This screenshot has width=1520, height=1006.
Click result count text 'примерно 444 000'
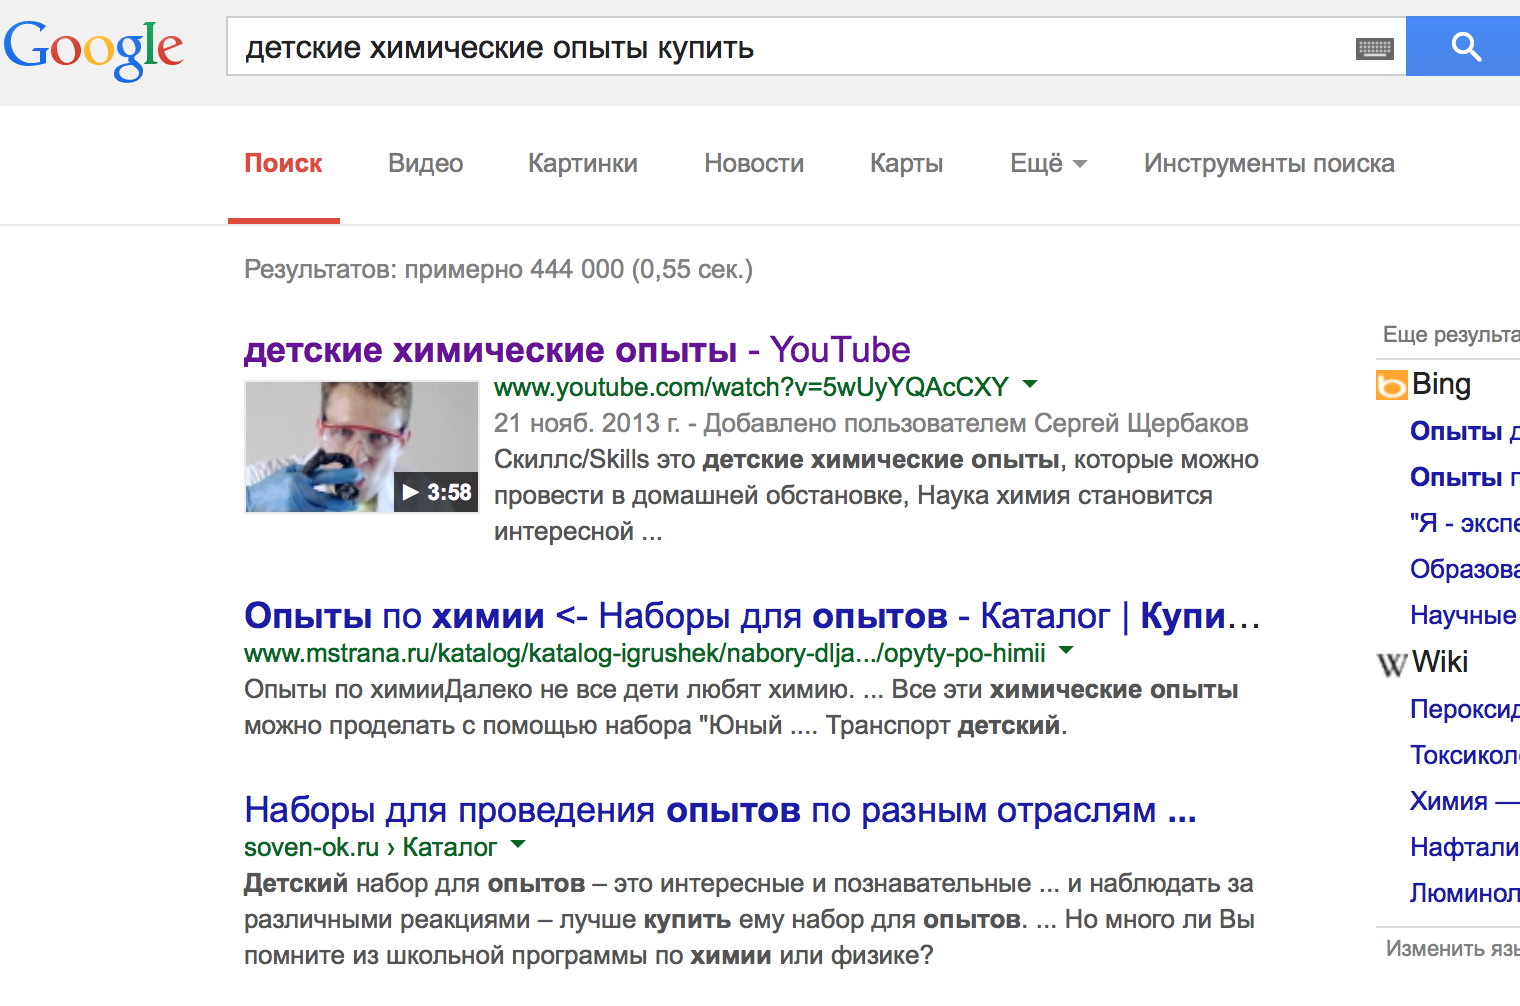pos(514,269)
